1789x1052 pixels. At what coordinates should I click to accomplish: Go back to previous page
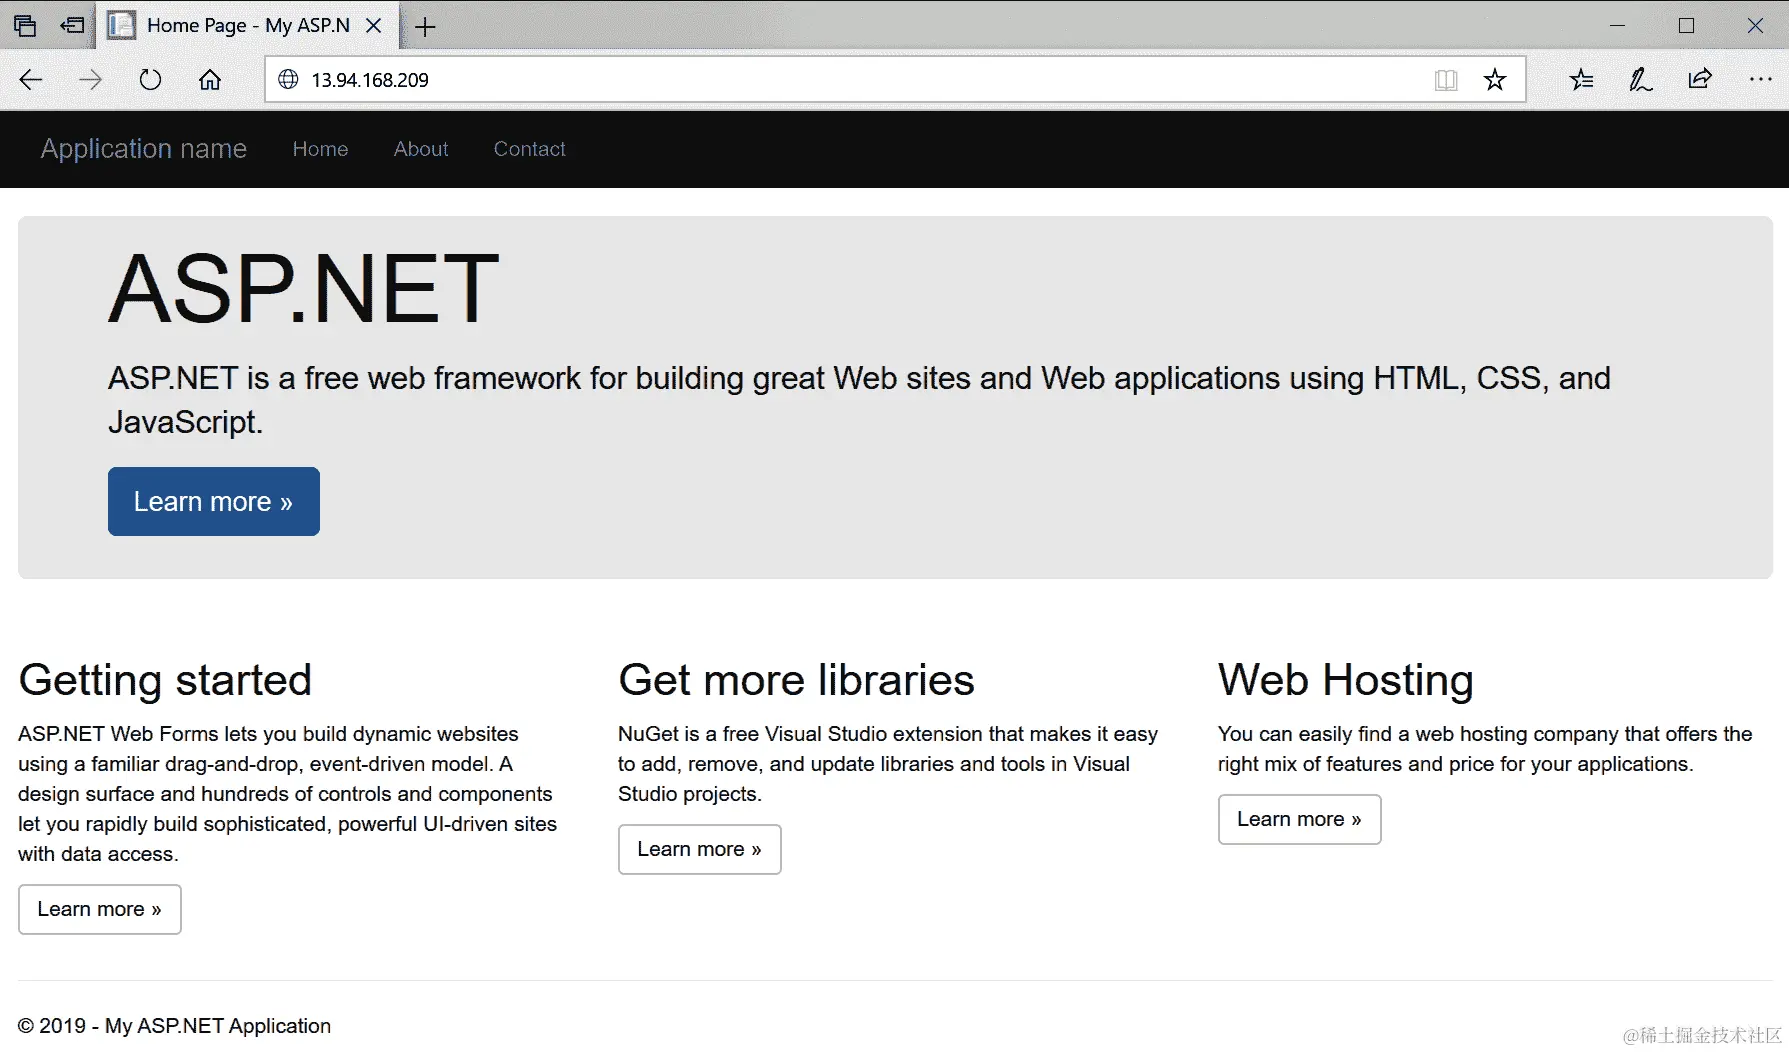point(31,80)
